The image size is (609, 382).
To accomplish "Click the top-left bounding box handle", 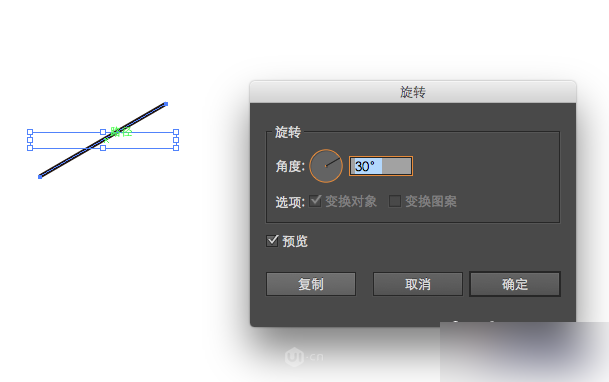I will (30, 132).
